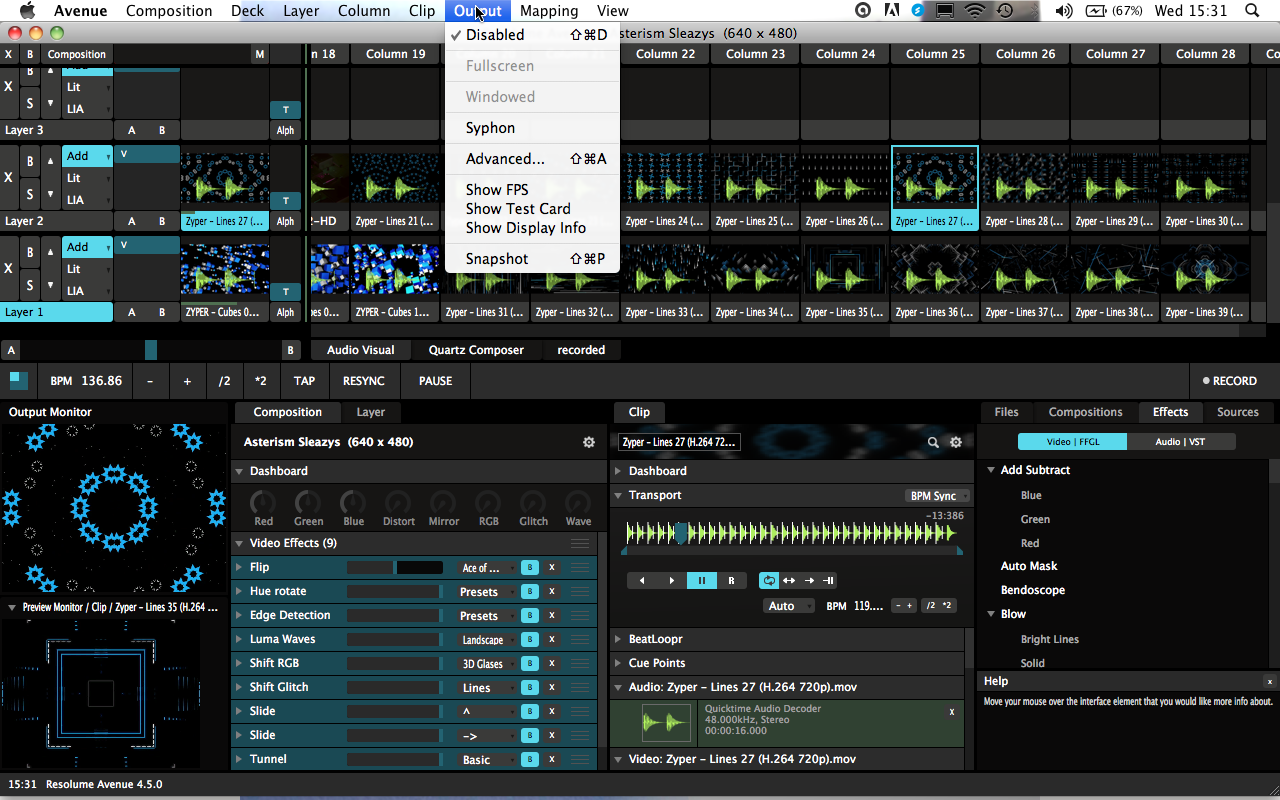Pause the clip in the Transport section

(701, 580)
